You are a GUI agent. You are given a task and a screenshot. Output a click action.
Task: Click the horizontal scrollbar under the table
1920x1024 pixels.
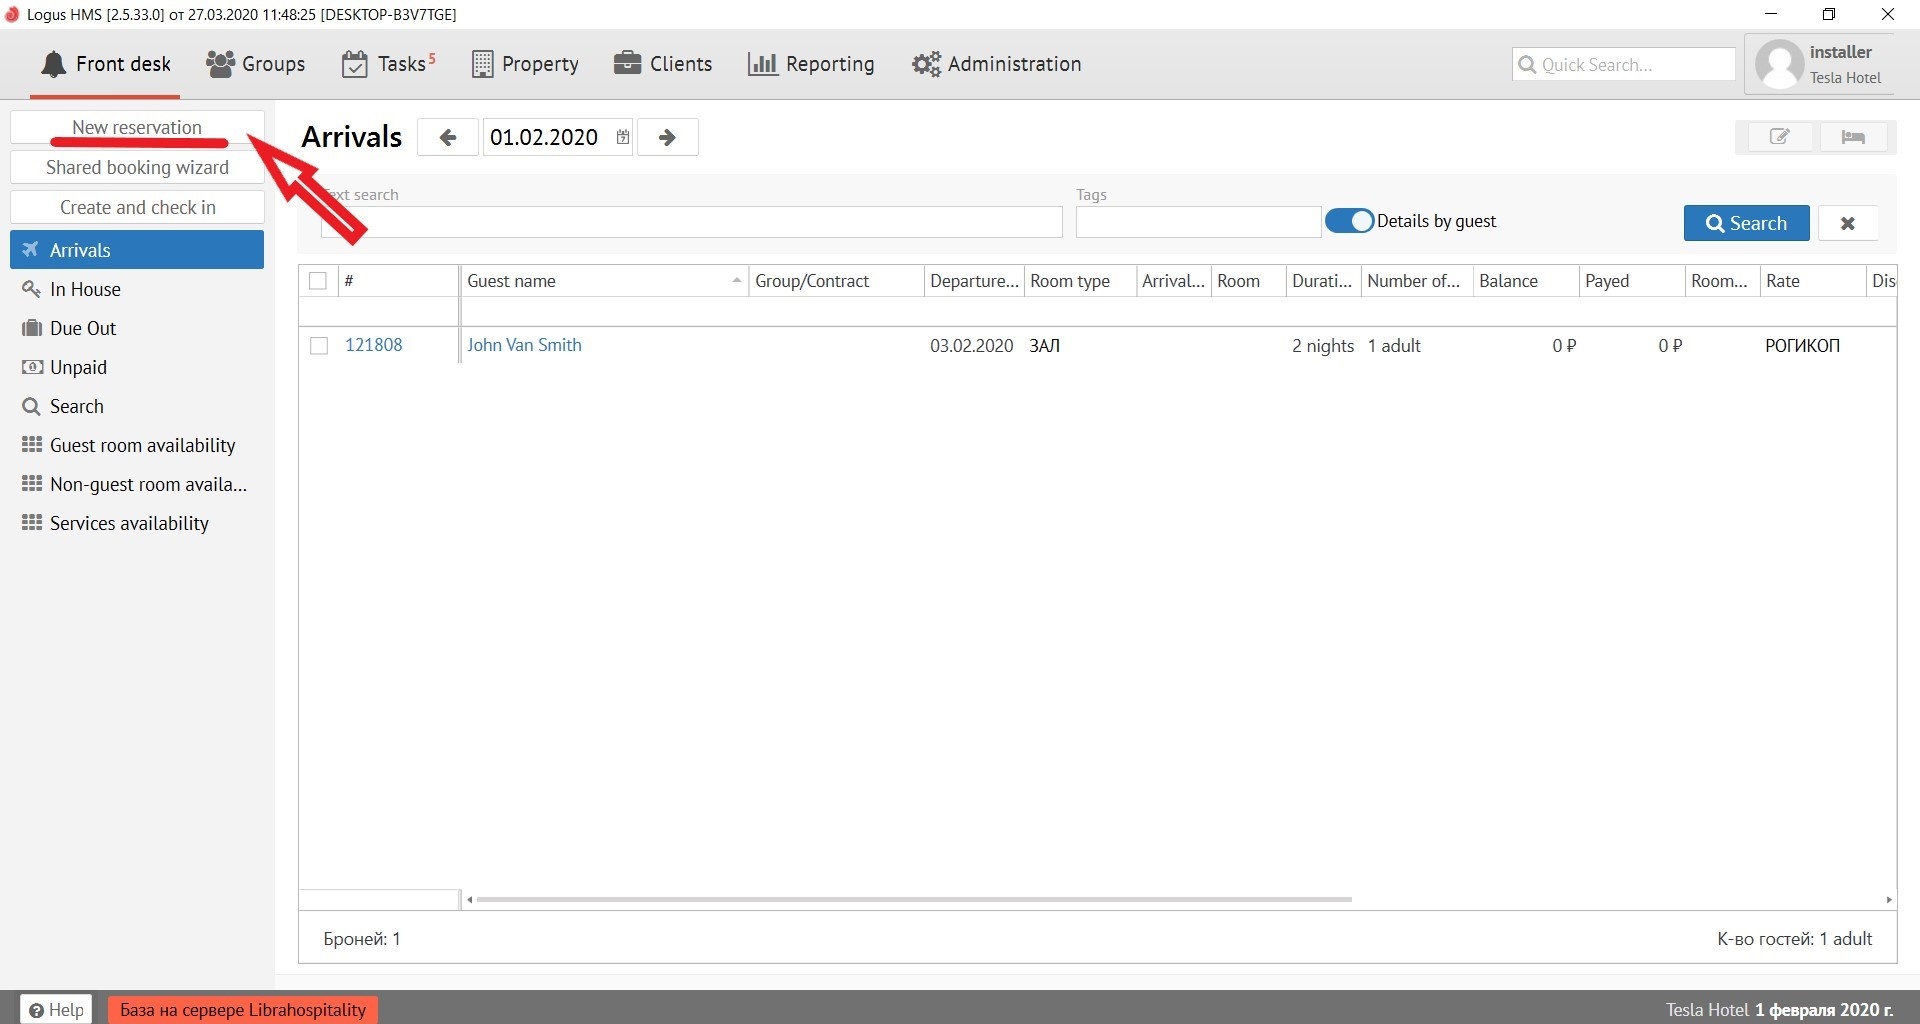coord(913,899)
